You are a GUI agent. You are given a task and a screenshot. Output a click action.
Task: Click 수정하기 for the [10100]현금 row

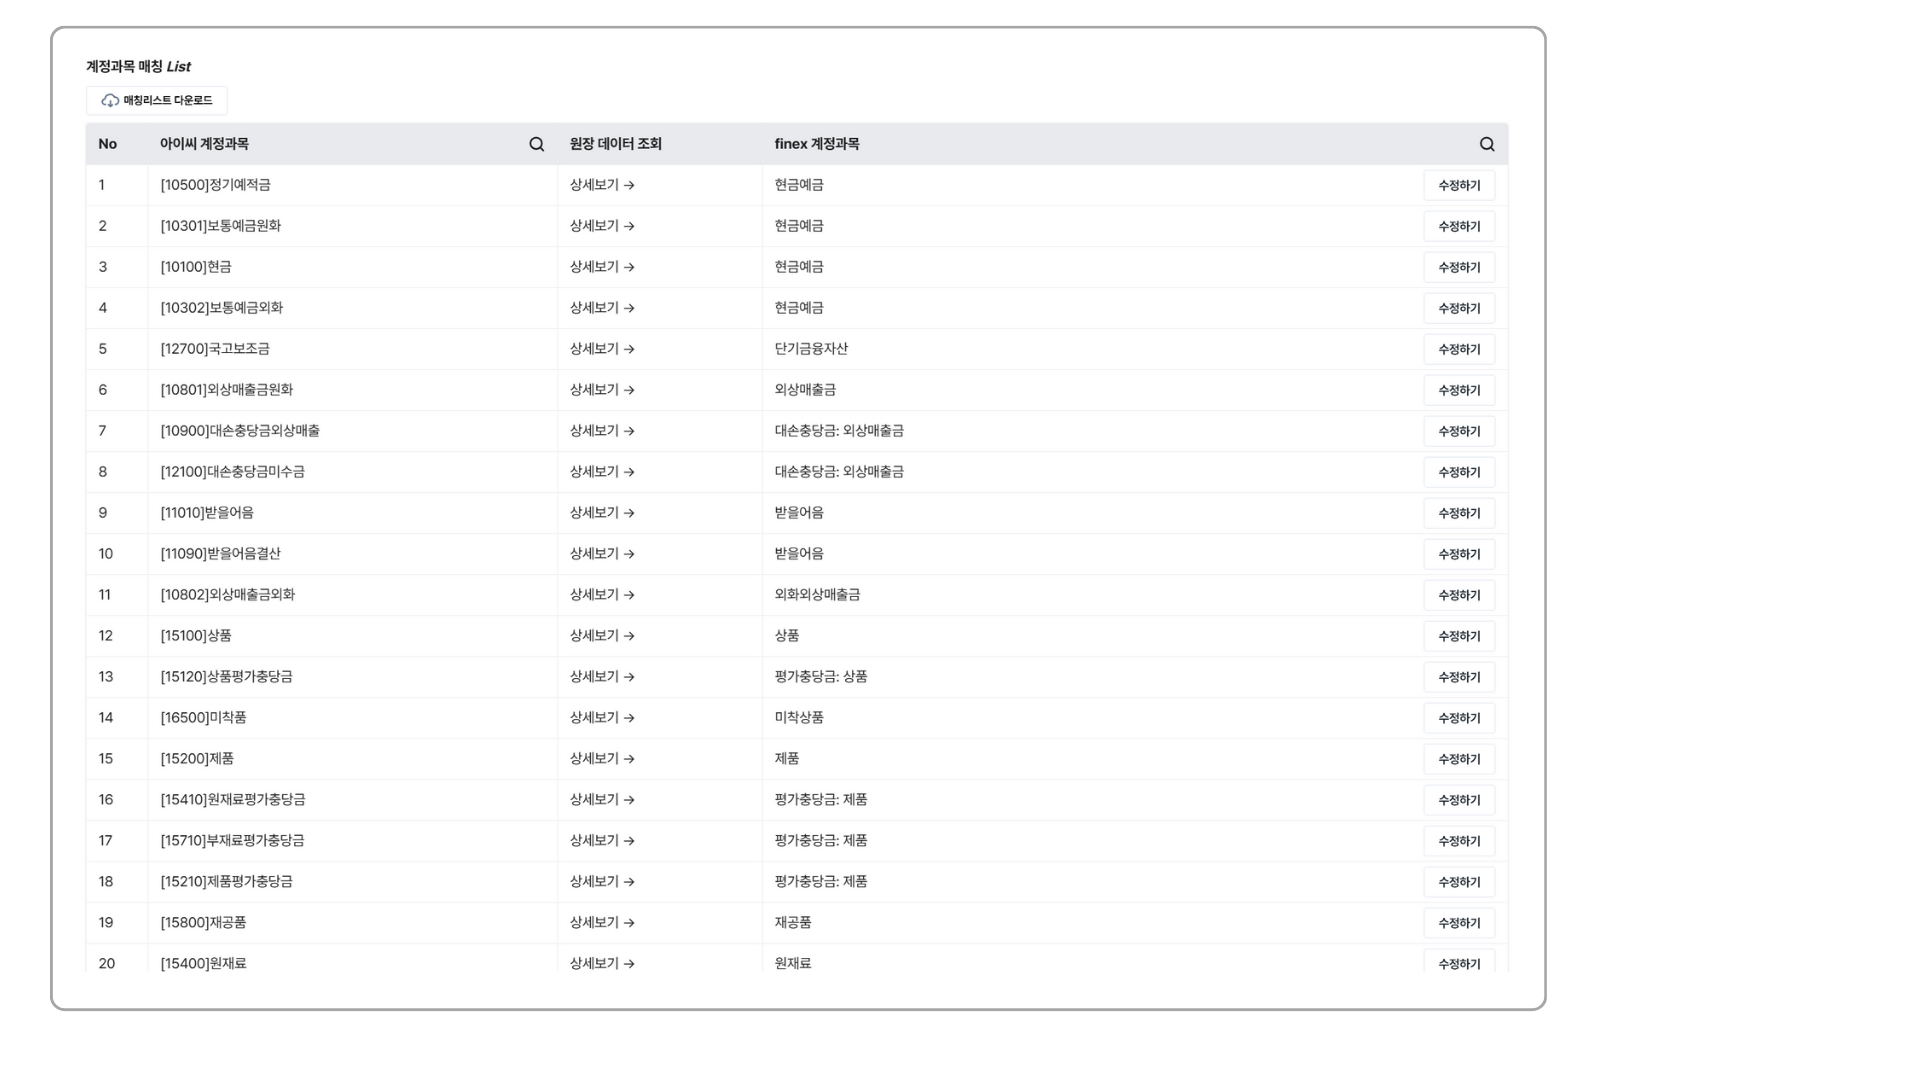click(x=1458, y=268)
